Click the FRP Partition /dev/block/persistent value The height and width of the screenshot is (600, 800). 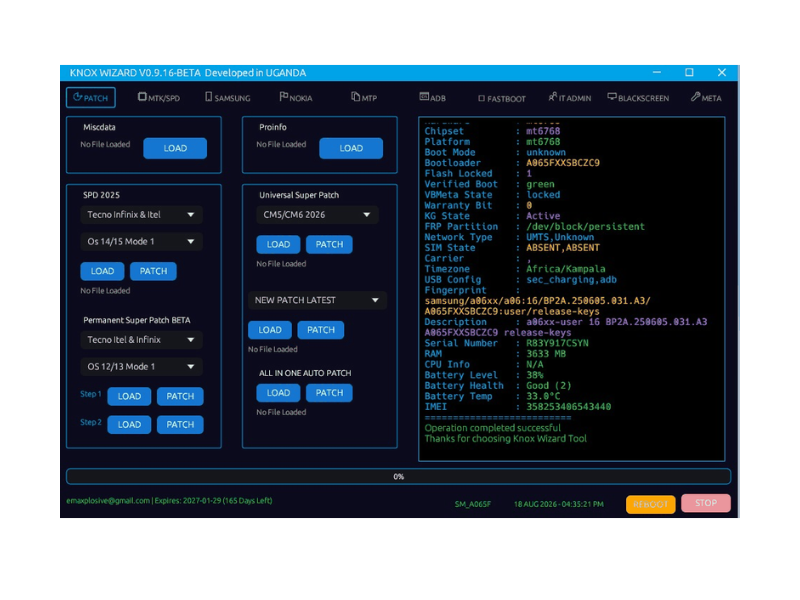click(585, 227)
